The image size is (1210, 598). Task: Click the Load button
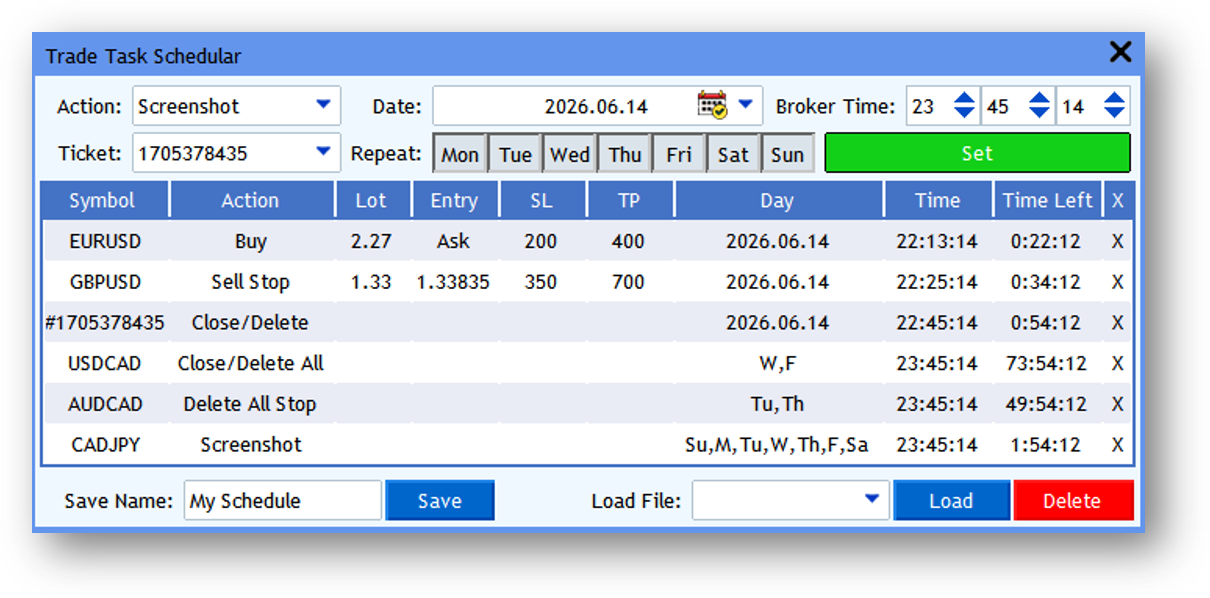(951, 501)
